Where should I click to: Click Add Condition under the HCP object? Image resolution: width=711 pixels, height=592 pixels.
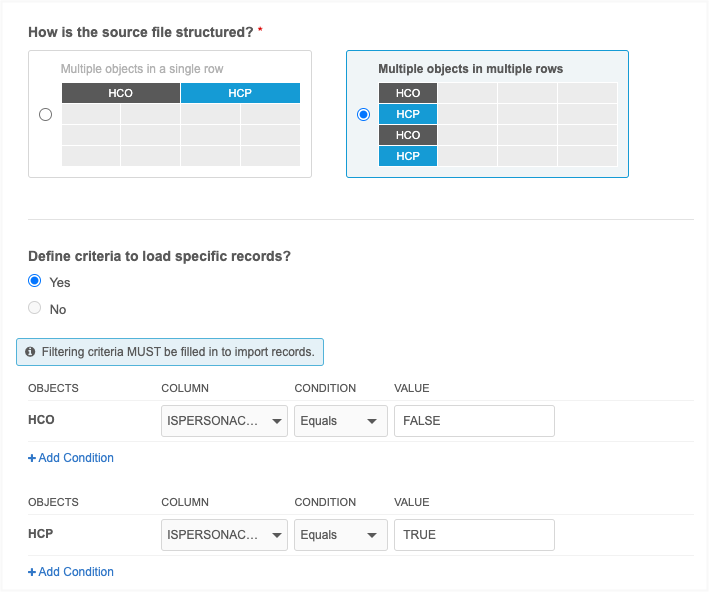tap(71, 572)
